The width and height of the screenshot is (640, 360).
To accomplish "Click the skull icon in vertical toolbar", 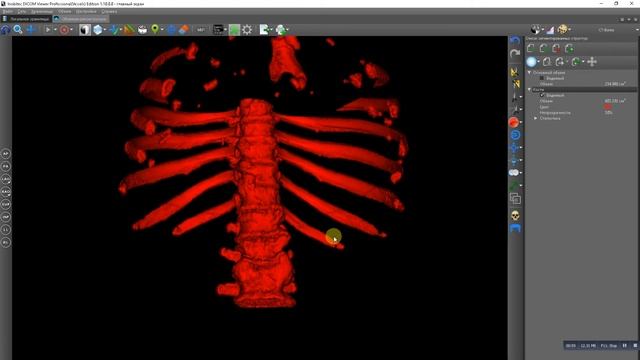I will [x=515, y=215].
